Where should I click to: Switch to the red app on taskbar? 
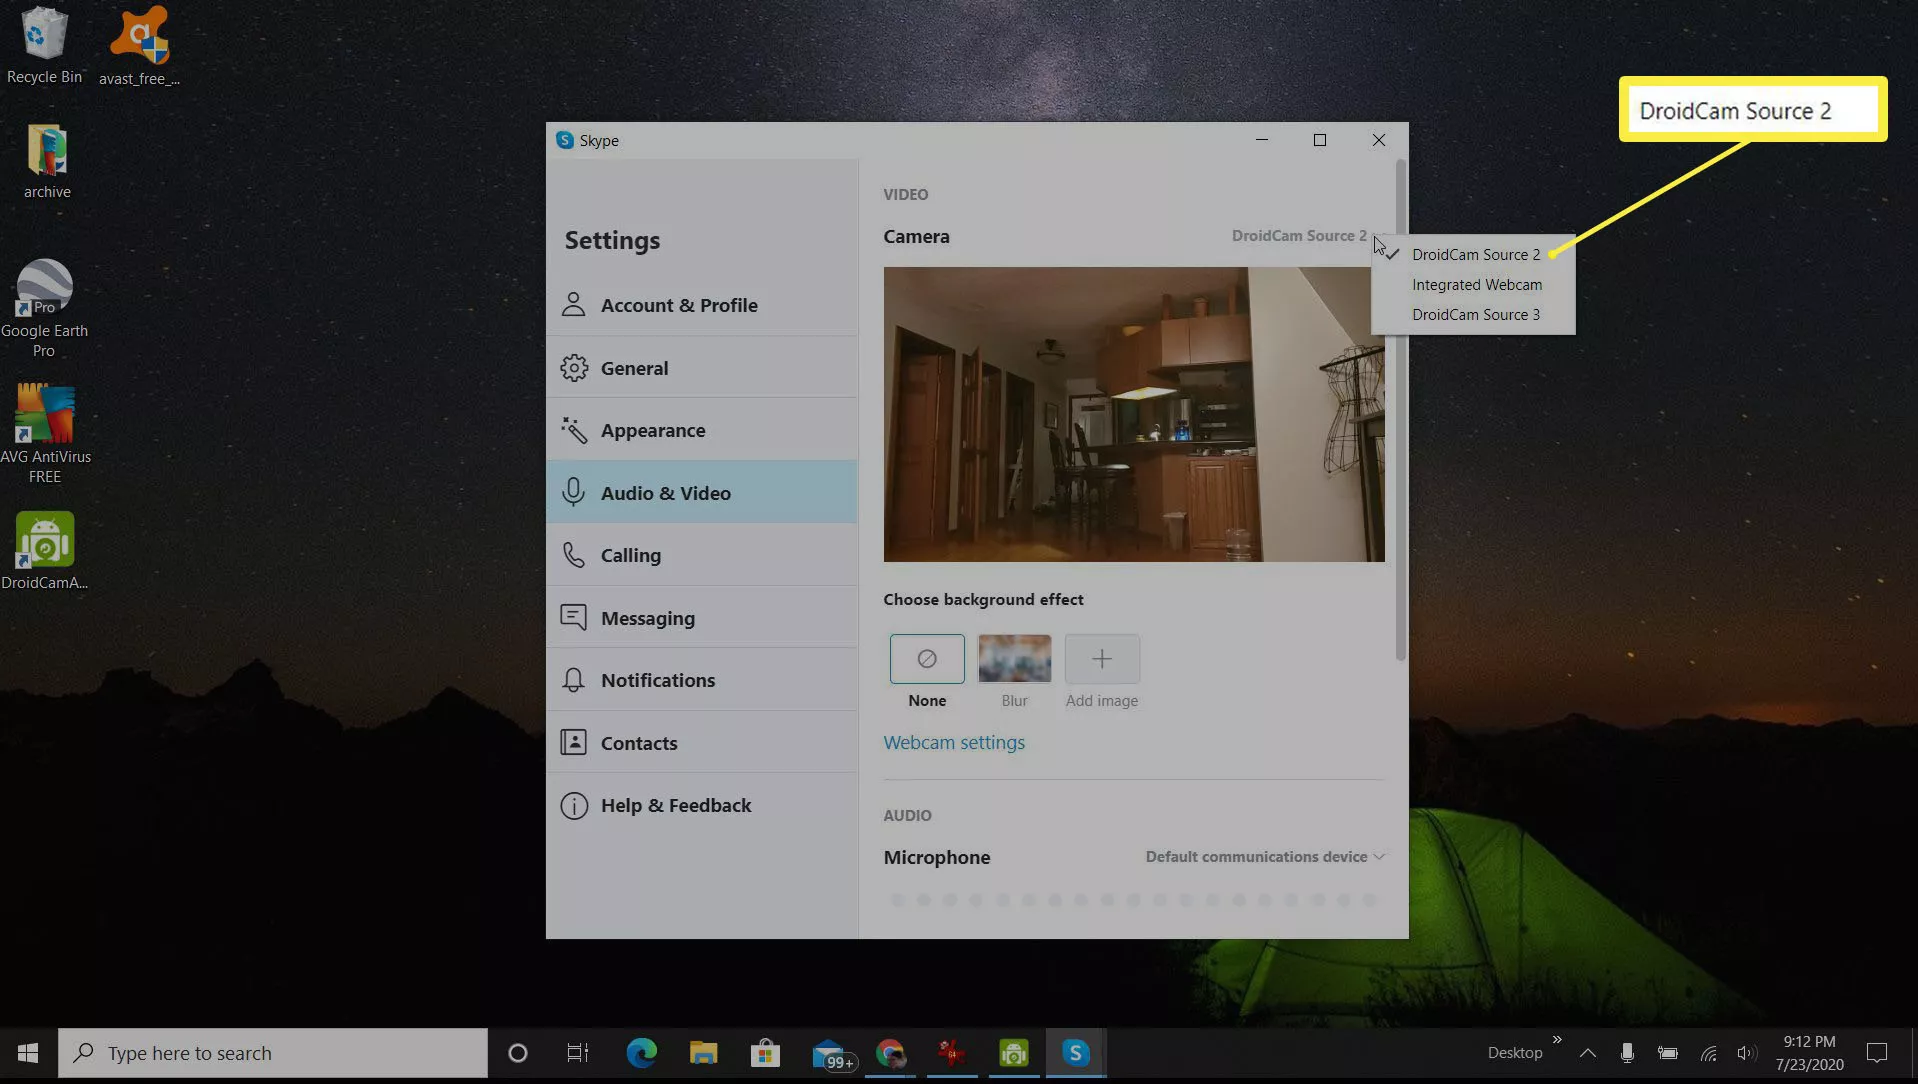951,1053
